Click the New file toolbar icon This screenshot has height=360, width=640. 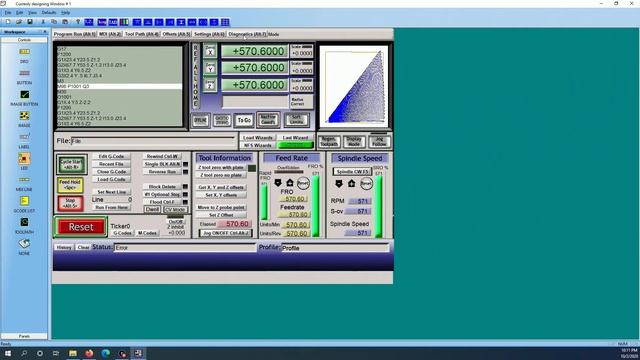tap(8, 22)
